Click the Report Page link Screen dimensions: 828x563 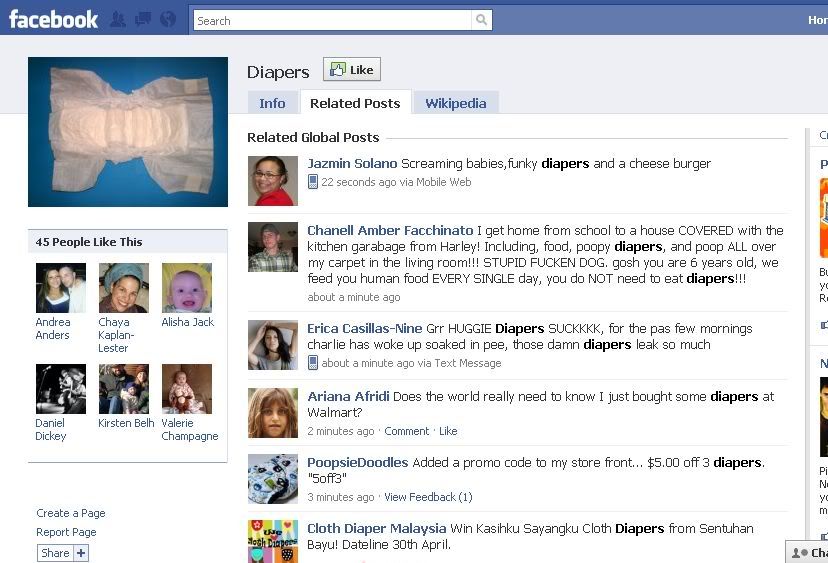66,532
